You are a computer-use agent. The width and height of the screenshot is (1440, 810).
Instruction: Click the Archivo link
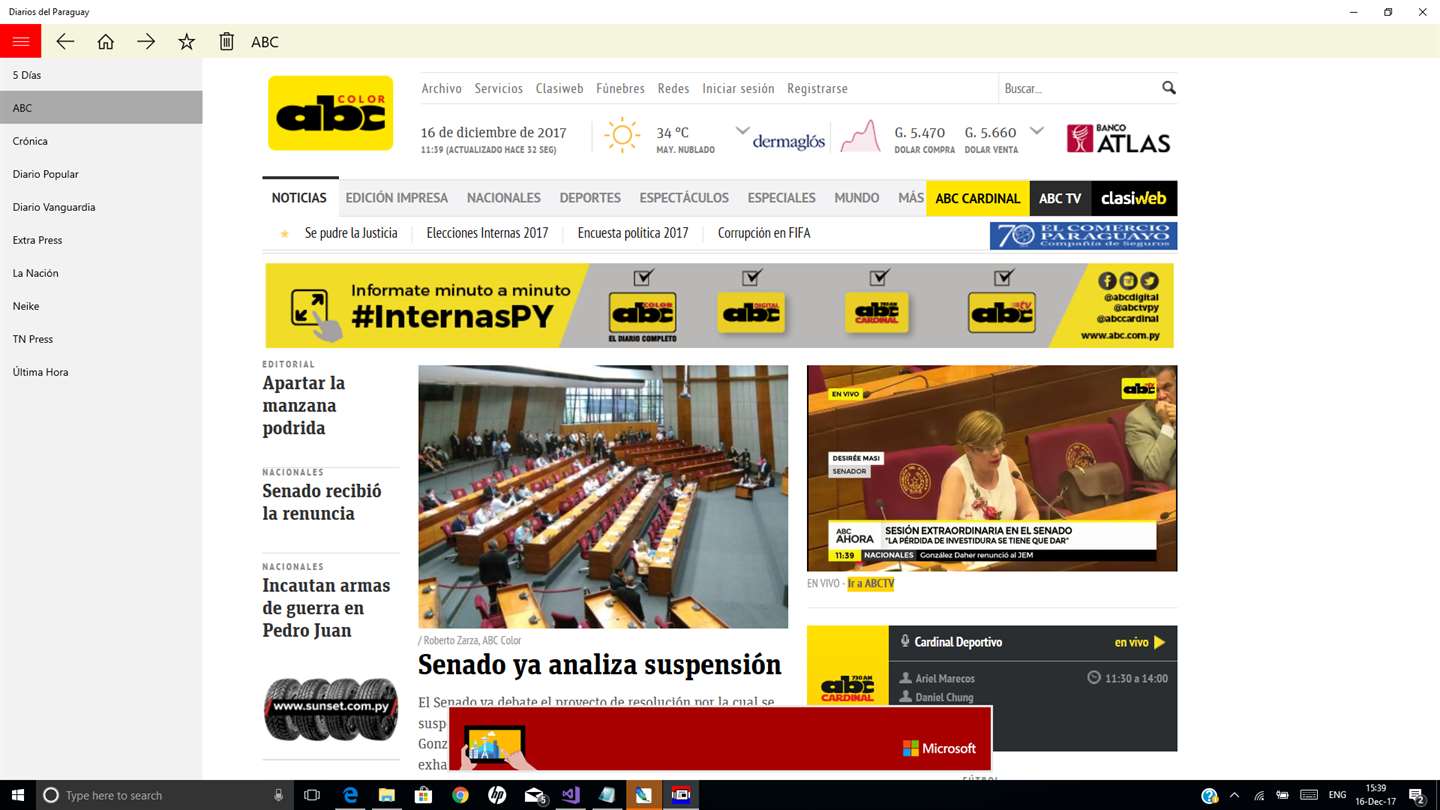coord(441,88)
